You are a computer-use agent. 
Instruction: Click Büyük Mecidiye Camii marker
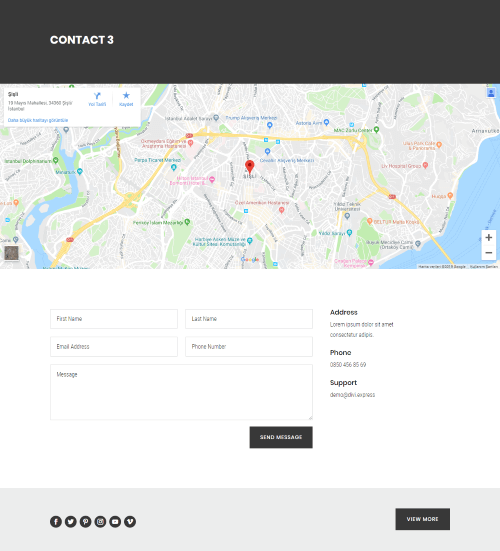(418, 243)
